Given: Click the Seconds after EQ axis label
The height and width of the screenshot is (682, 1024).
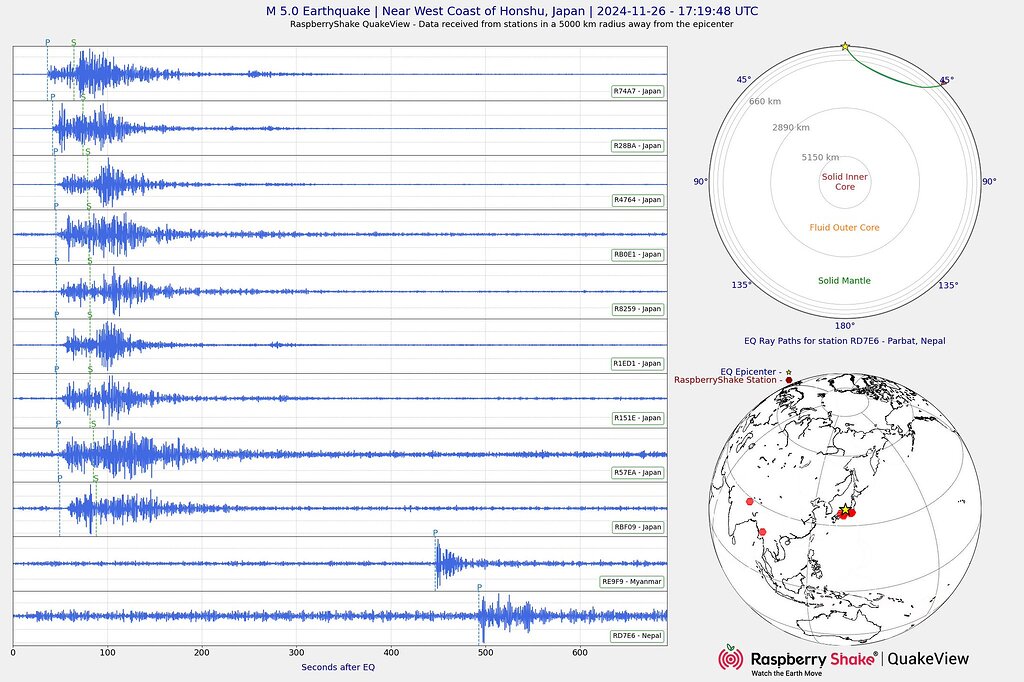Looking at the screenshot, I should pyautogui.click(x=339, y=667).
